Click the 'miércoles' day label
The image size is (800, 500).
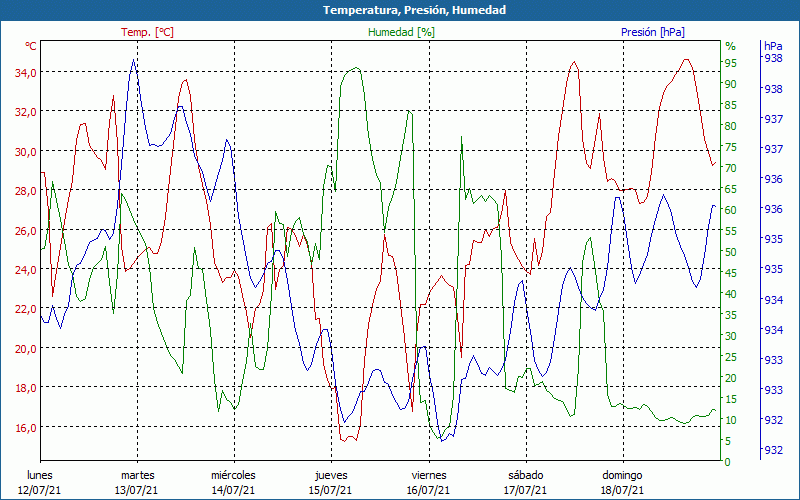point(233,475)
